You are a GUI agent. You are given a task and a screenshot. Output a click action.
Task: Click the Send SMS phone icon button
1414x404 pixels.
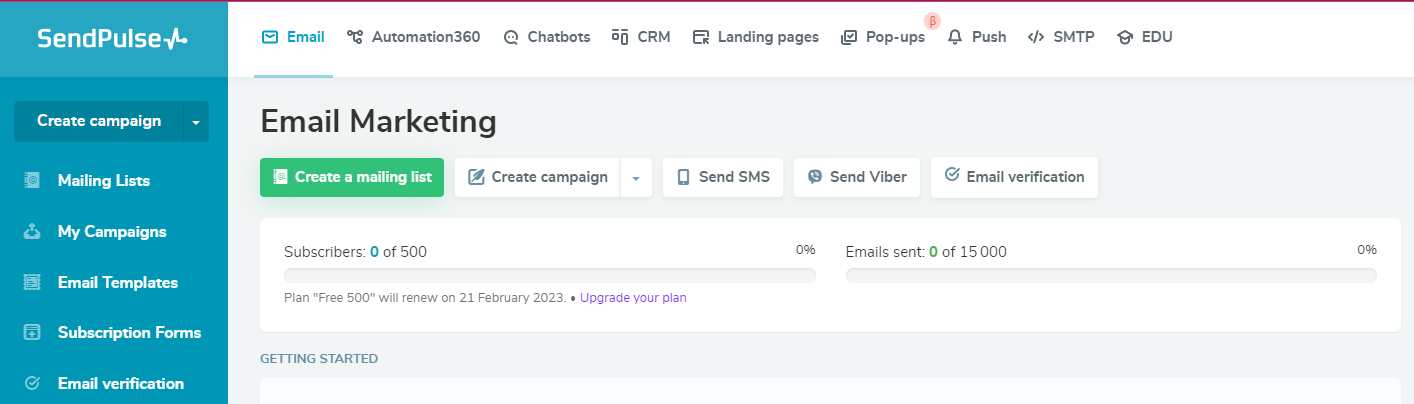click(x=723, y=177)
